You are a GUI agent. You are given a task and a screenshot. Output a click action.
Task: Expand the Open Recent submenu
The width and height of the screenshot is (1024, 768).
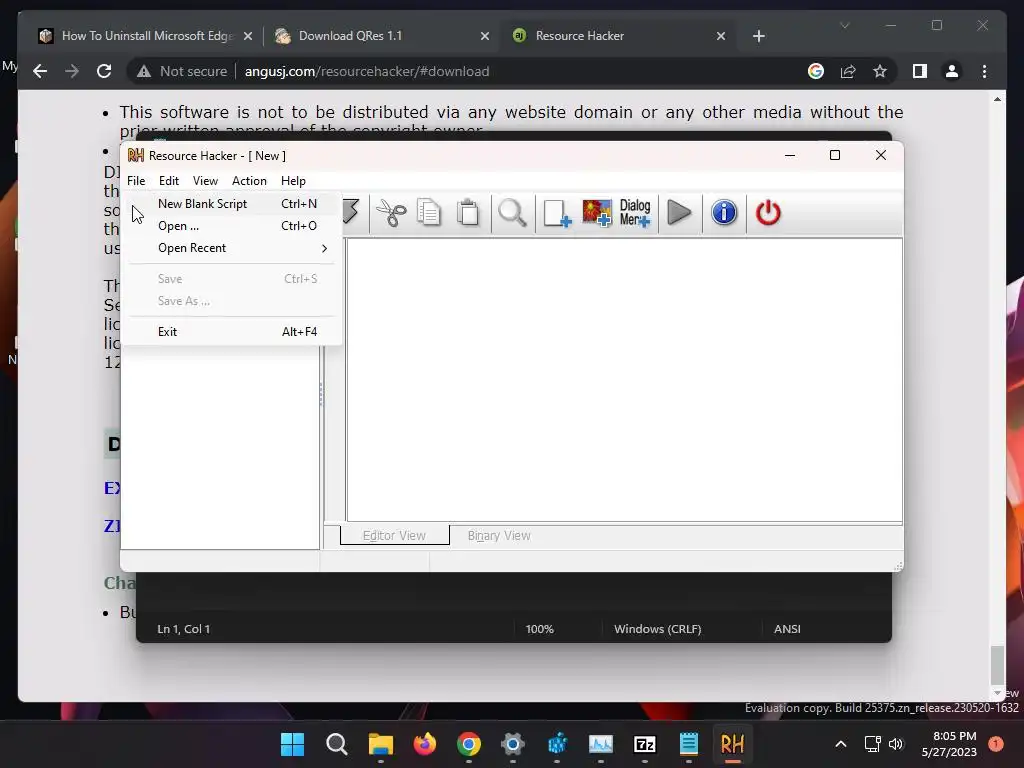coord(232,248)
